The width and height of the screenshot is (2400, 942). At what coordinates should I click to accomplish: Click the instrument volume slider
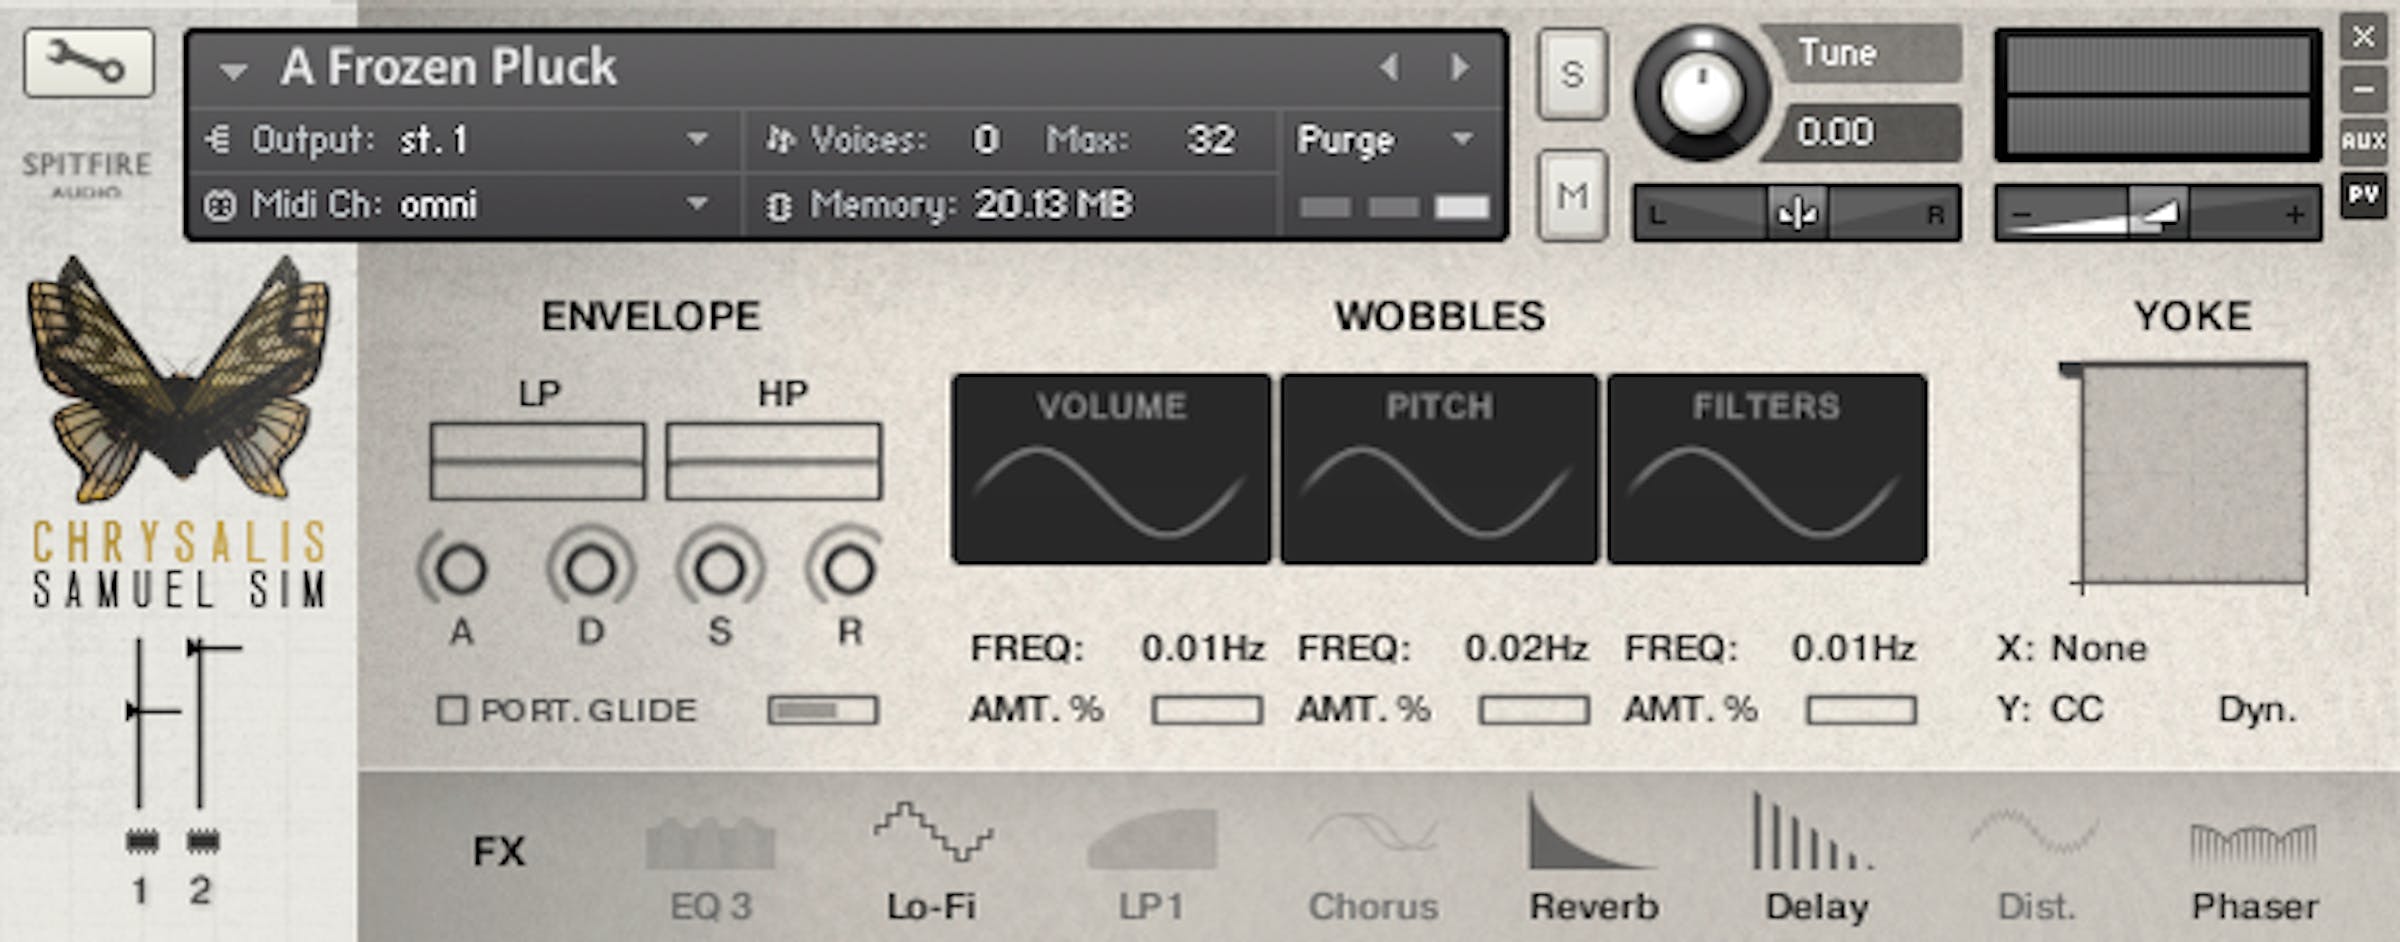[2158, 213]
